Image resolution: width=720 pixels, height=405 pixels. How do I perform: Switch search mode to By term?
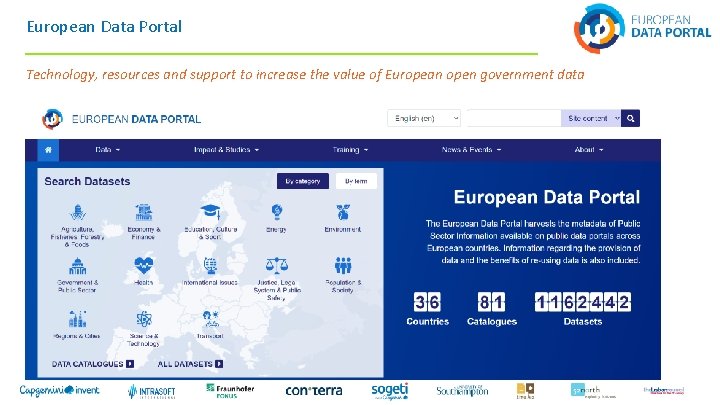tap(356, 181)
